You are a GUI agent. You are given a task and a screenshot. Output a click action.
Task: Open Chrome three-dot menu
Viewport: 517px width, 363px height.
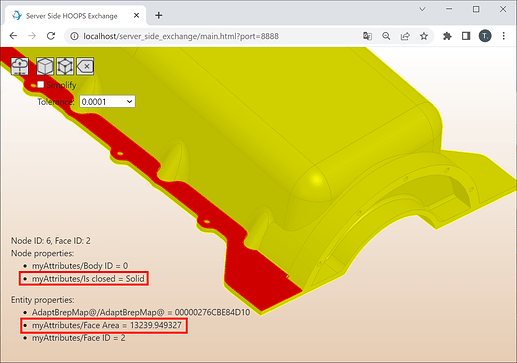(504, 36)
